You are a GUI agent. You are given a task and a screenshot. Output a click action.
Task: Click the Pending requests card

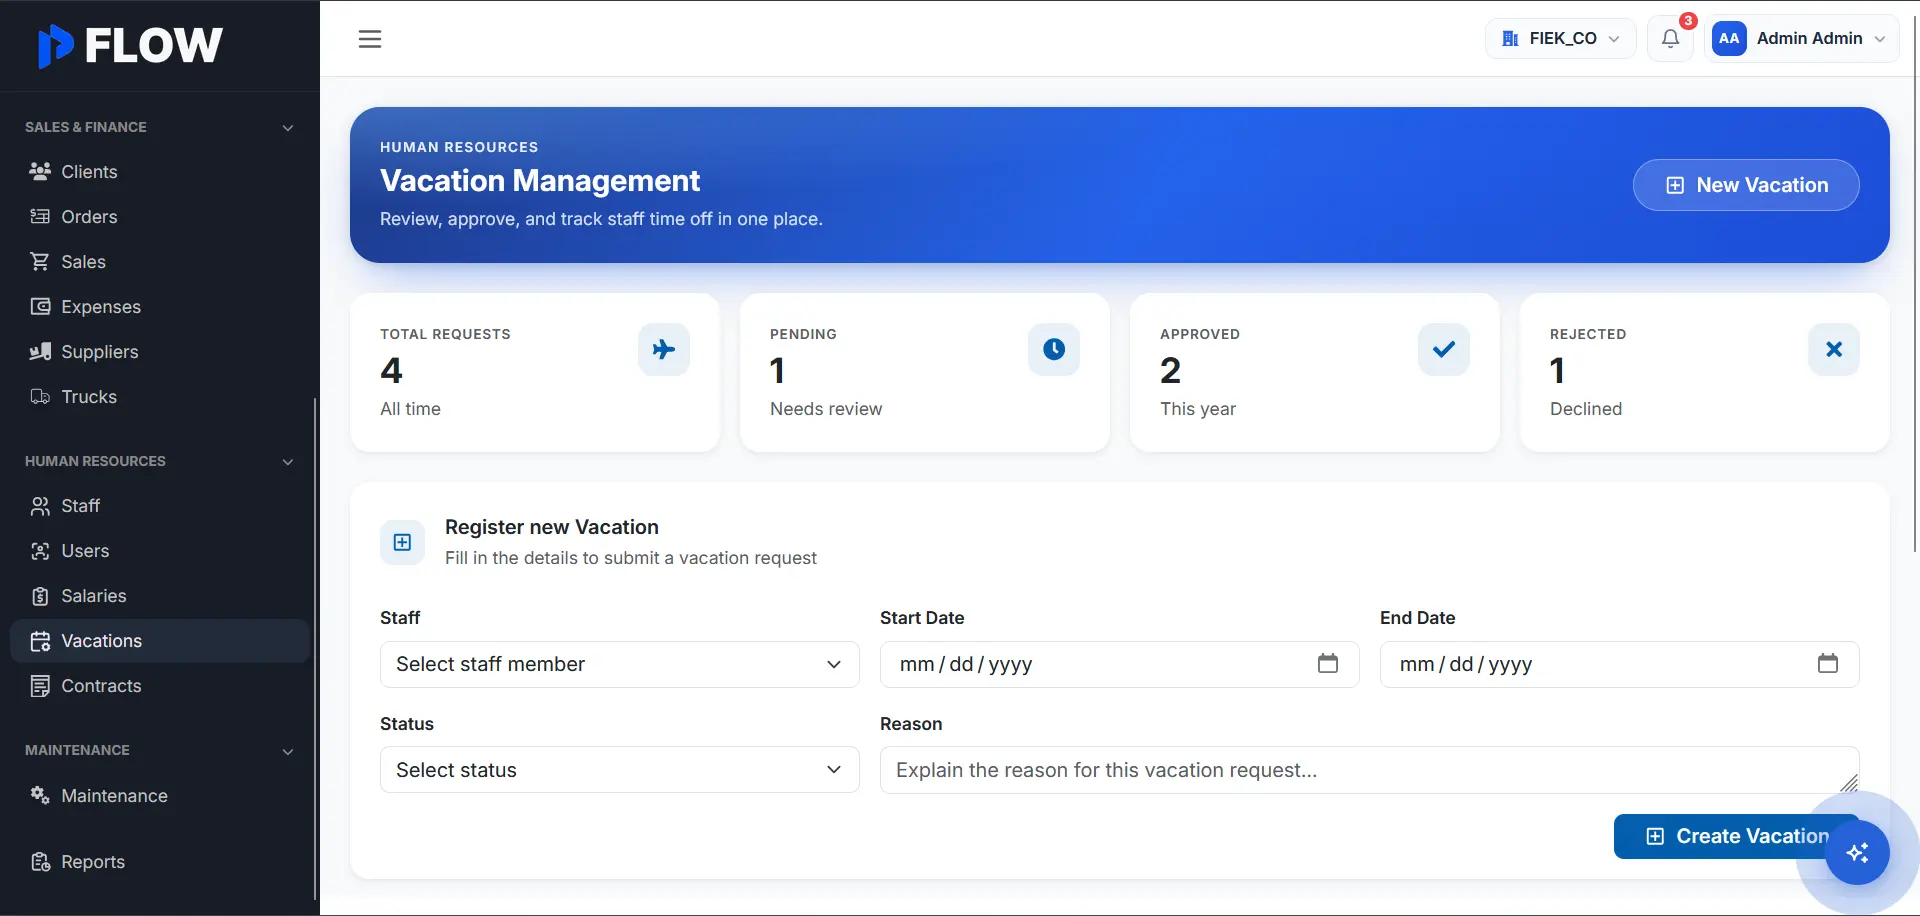pyautogui.click(x=925, y=372)
